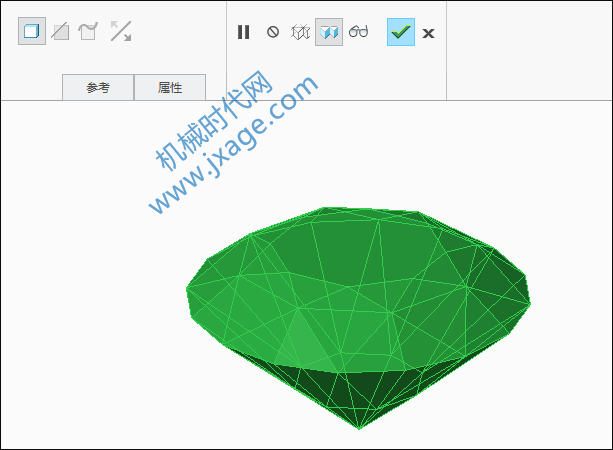613x450 pixels.
Task: Select the solid feature type icon
Action: pos(32,31)
